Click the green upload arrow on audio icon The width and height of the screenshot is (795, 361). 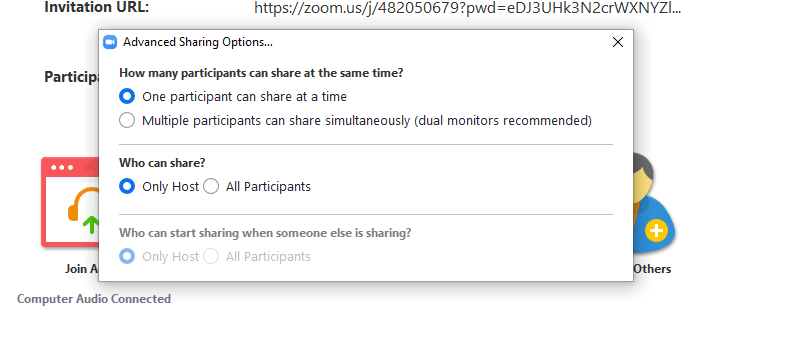[x=92, y=223]
